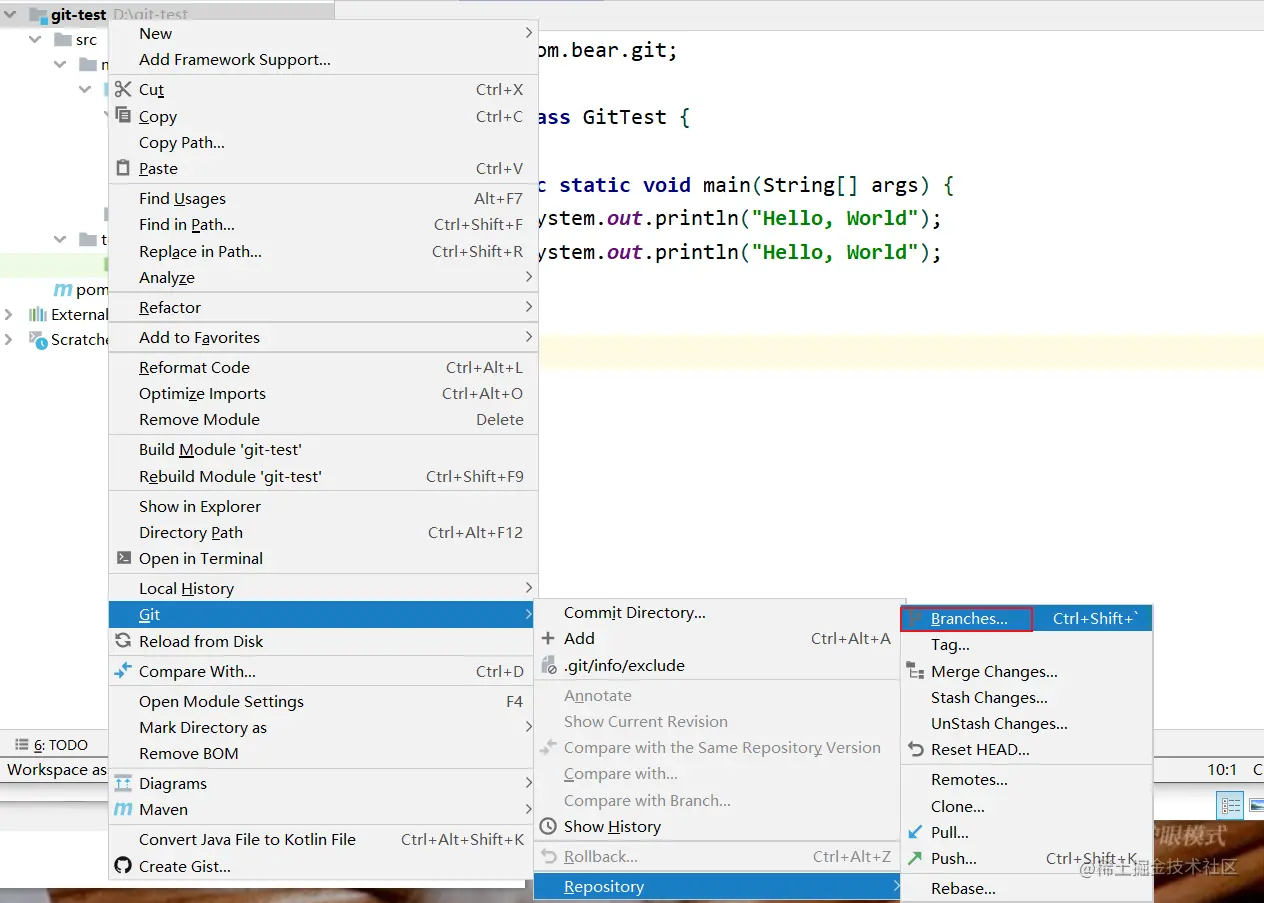This screenshot has height=903, width=1264.
Task: Click the External Libraries icon in tree
Action: (38, 314)
